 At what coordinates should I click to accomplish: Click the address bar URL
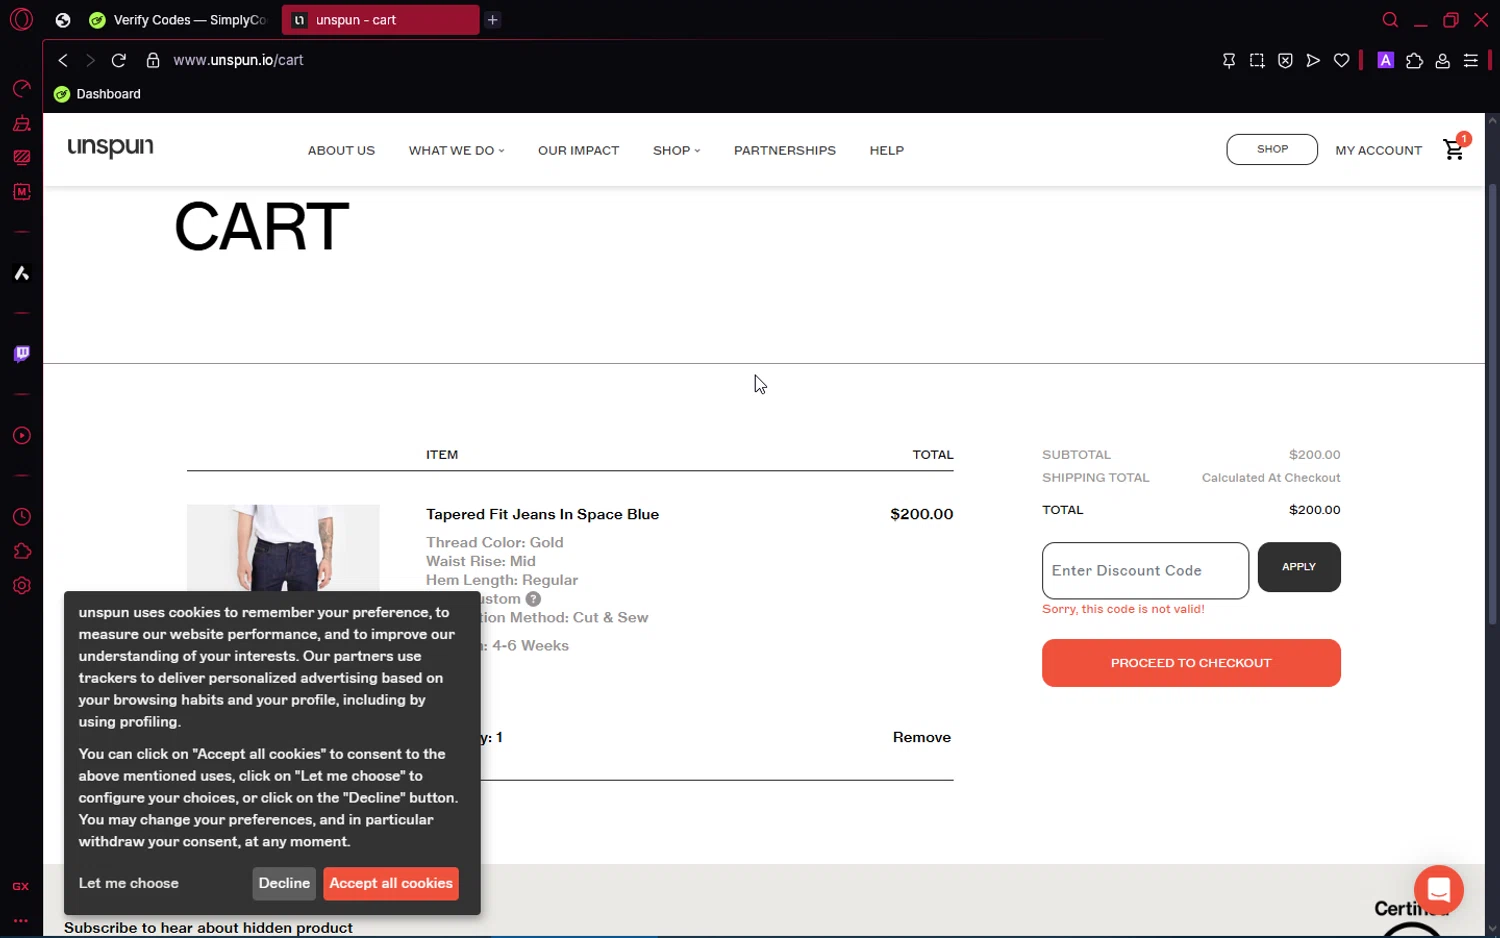coord(238,60)
